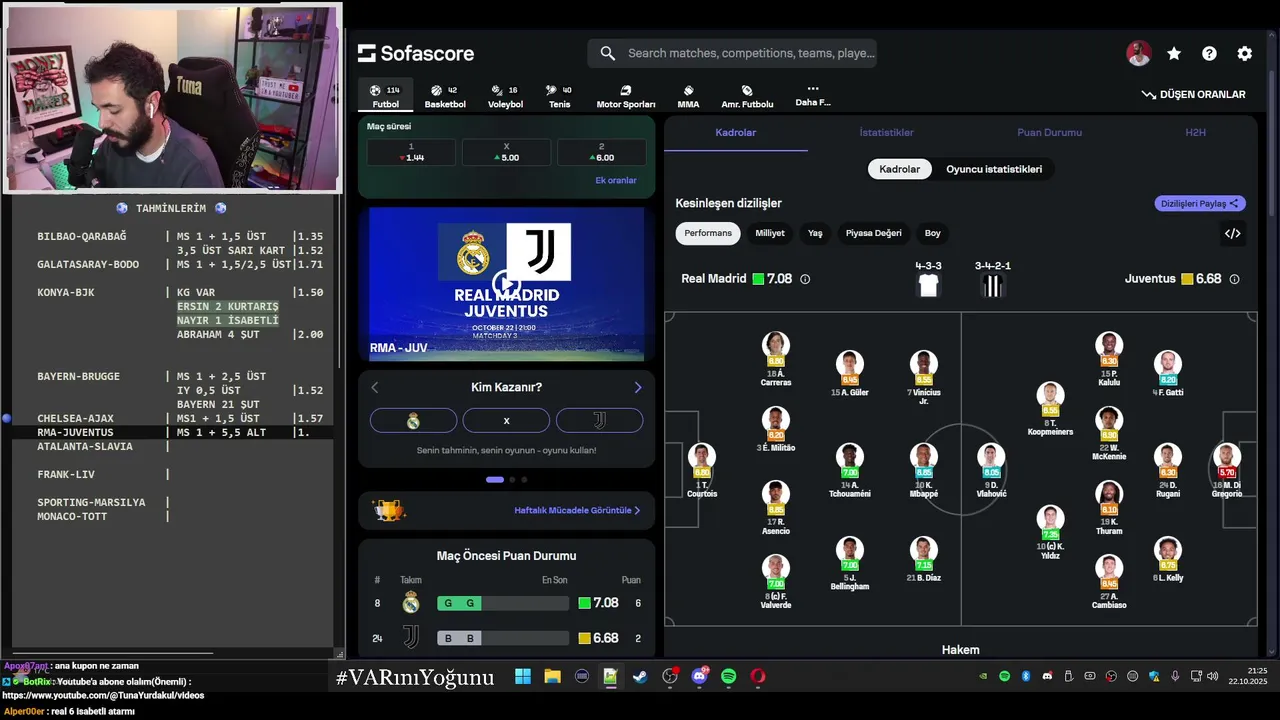
Task: Open the user profile avatar
Action: 1139,54
